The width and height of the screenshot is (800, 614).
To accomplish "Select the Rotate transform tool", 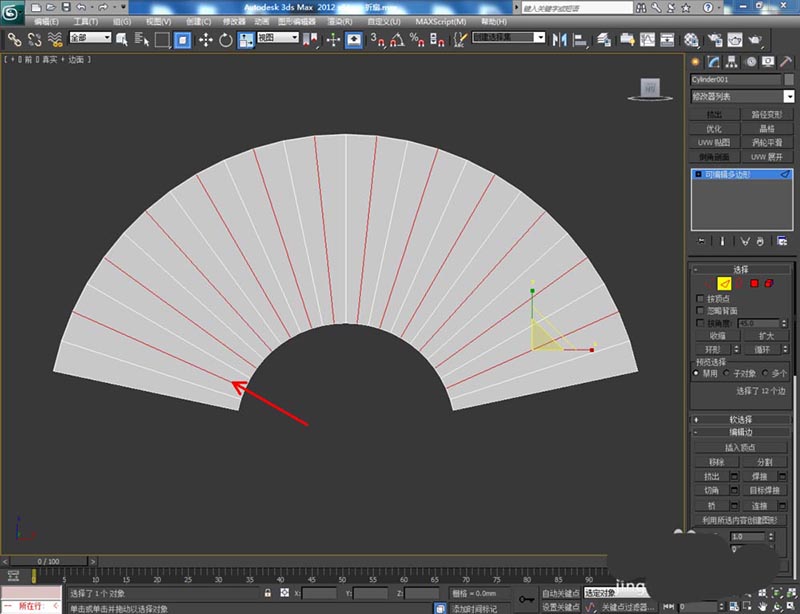I will point(226,40).
